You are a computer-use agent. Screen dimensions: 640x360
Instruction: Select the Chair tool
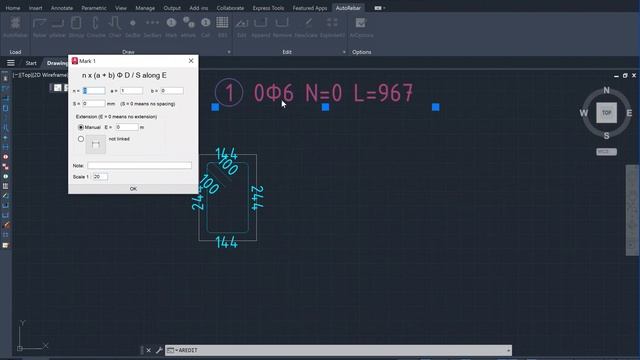(115, 27)
